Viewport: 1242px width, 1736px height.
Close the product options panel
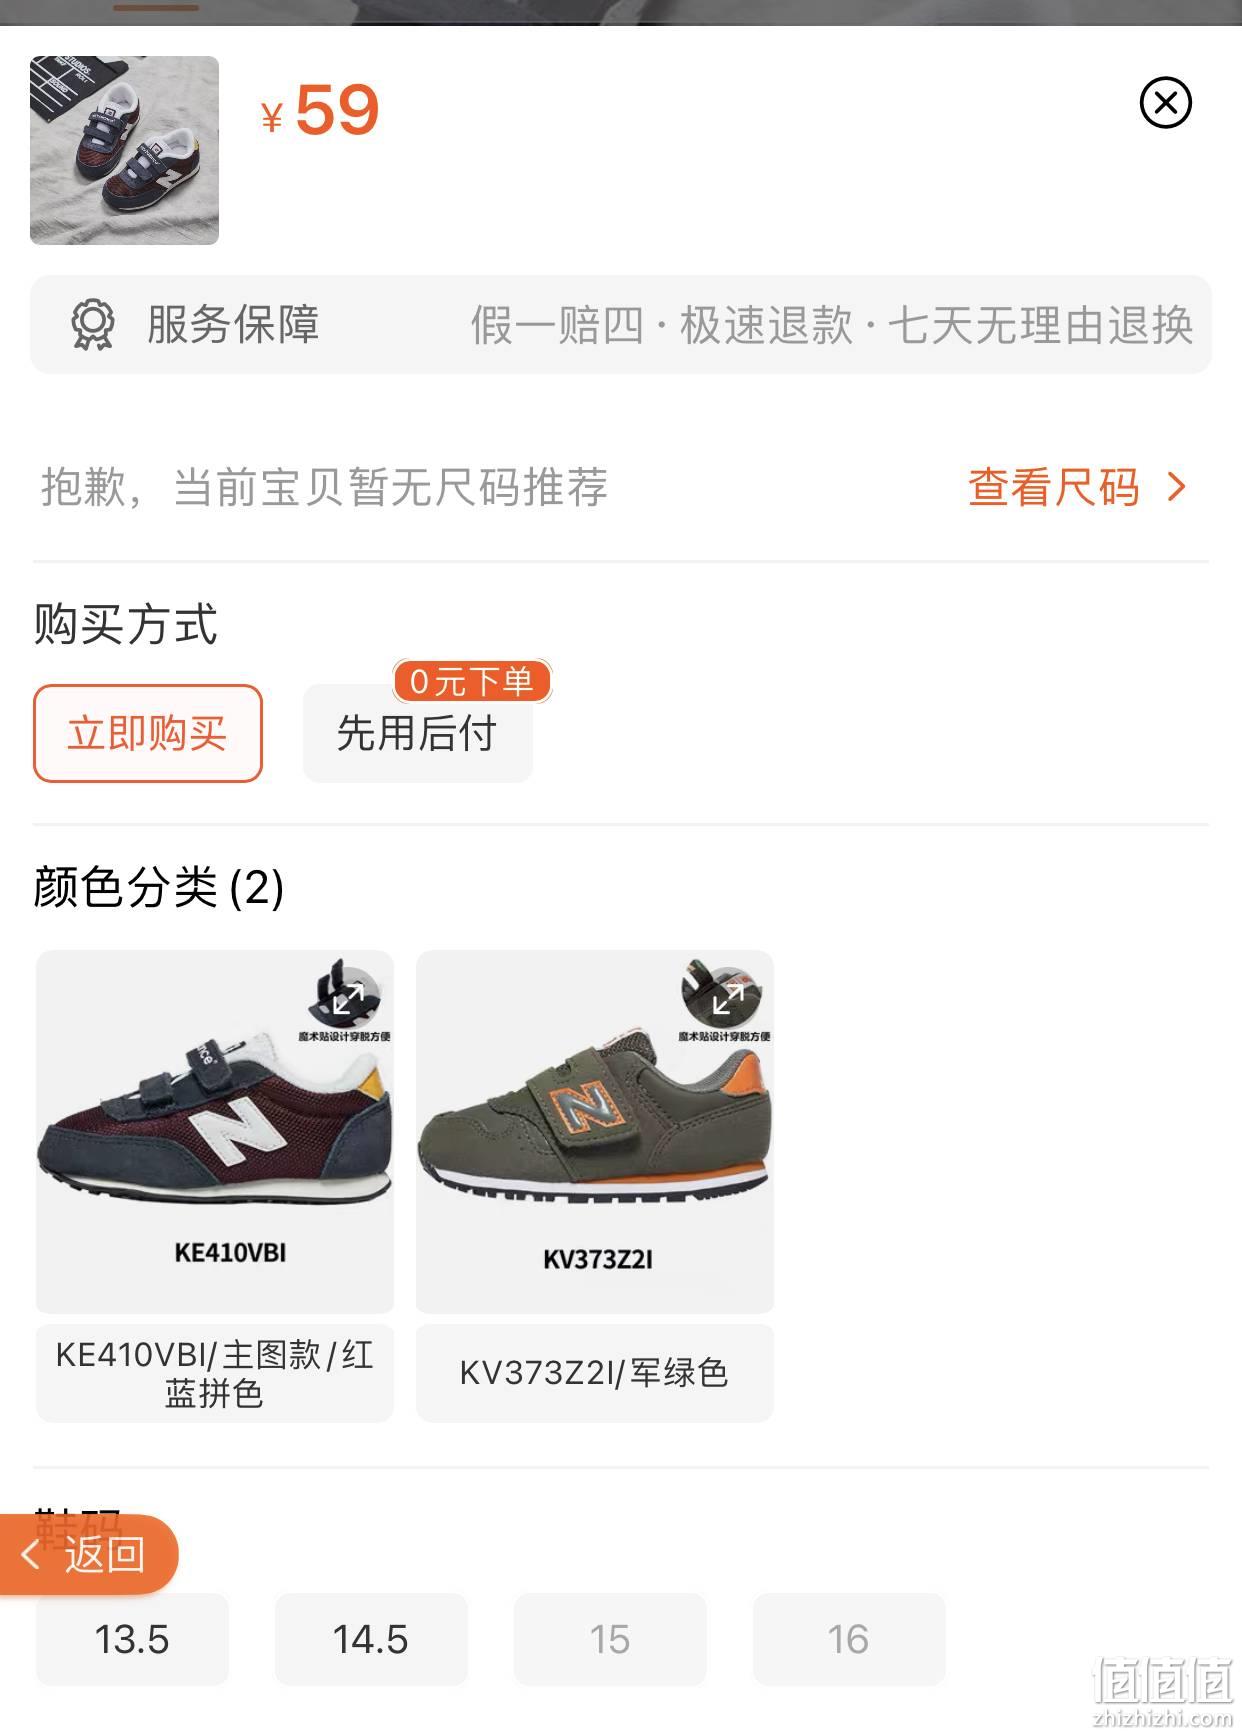[1165, 102]
